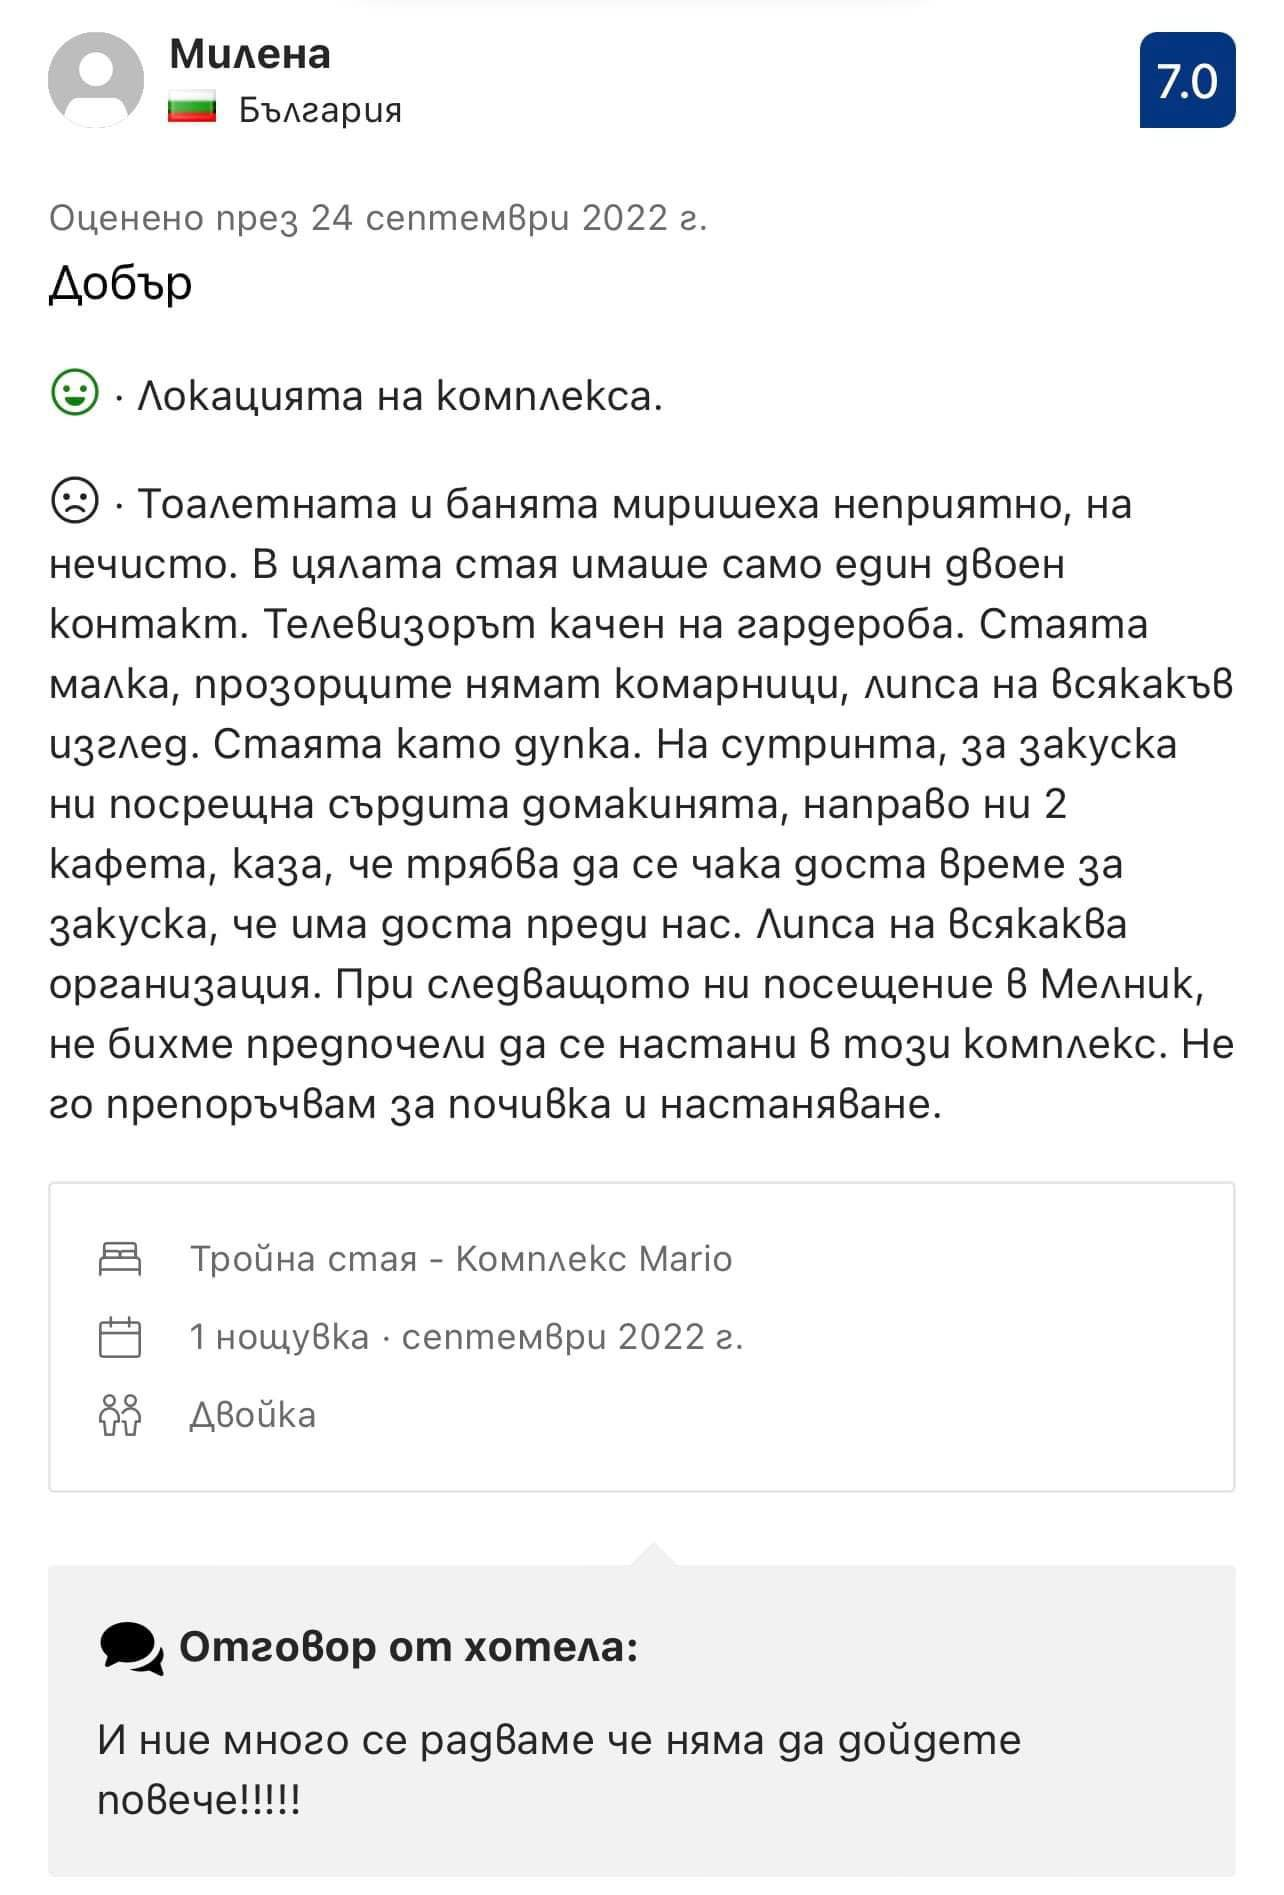Click the couple travelers icon
Image resolution: width=1284 pixels, height=1895 pixels.
click(120, 1415)
